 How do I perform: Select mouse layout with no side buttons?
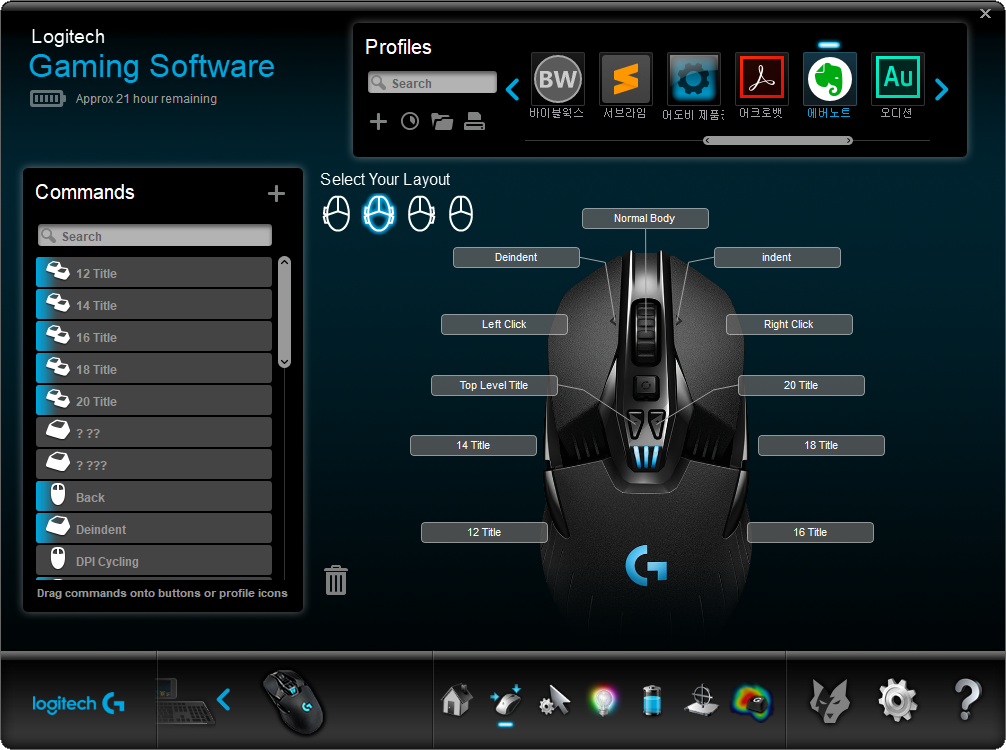point(461,213)
